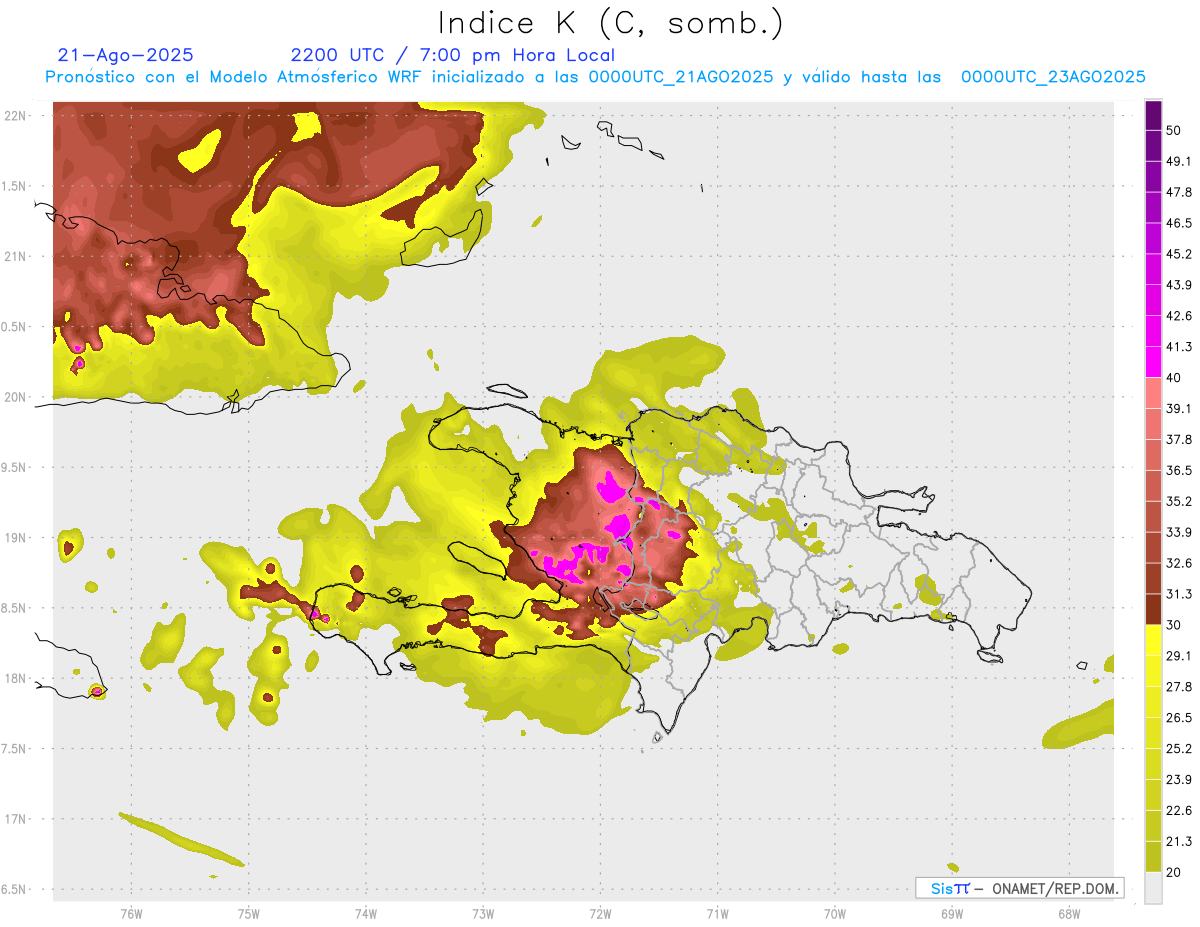Screen dimensions: 1200x927
Task: Click the legend value "30"
Action: (1175, 625)
